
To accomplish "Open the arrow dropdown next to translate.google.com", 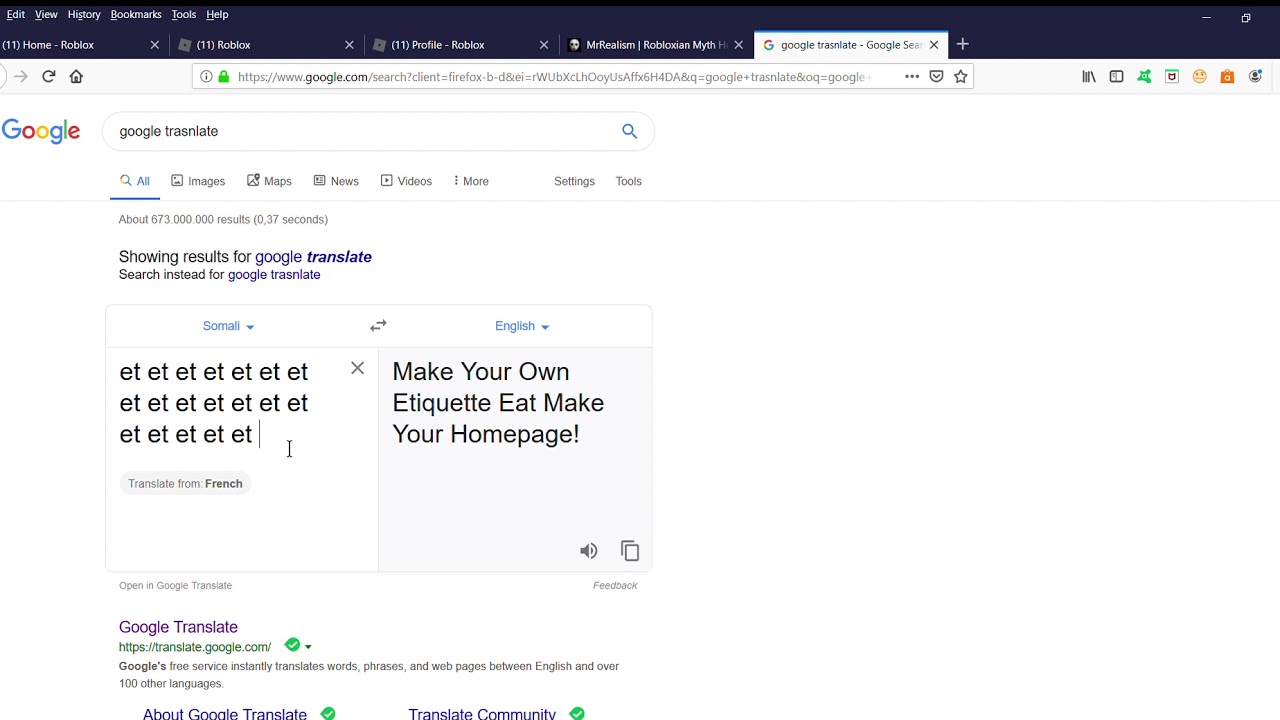I will tap(308, 647).
